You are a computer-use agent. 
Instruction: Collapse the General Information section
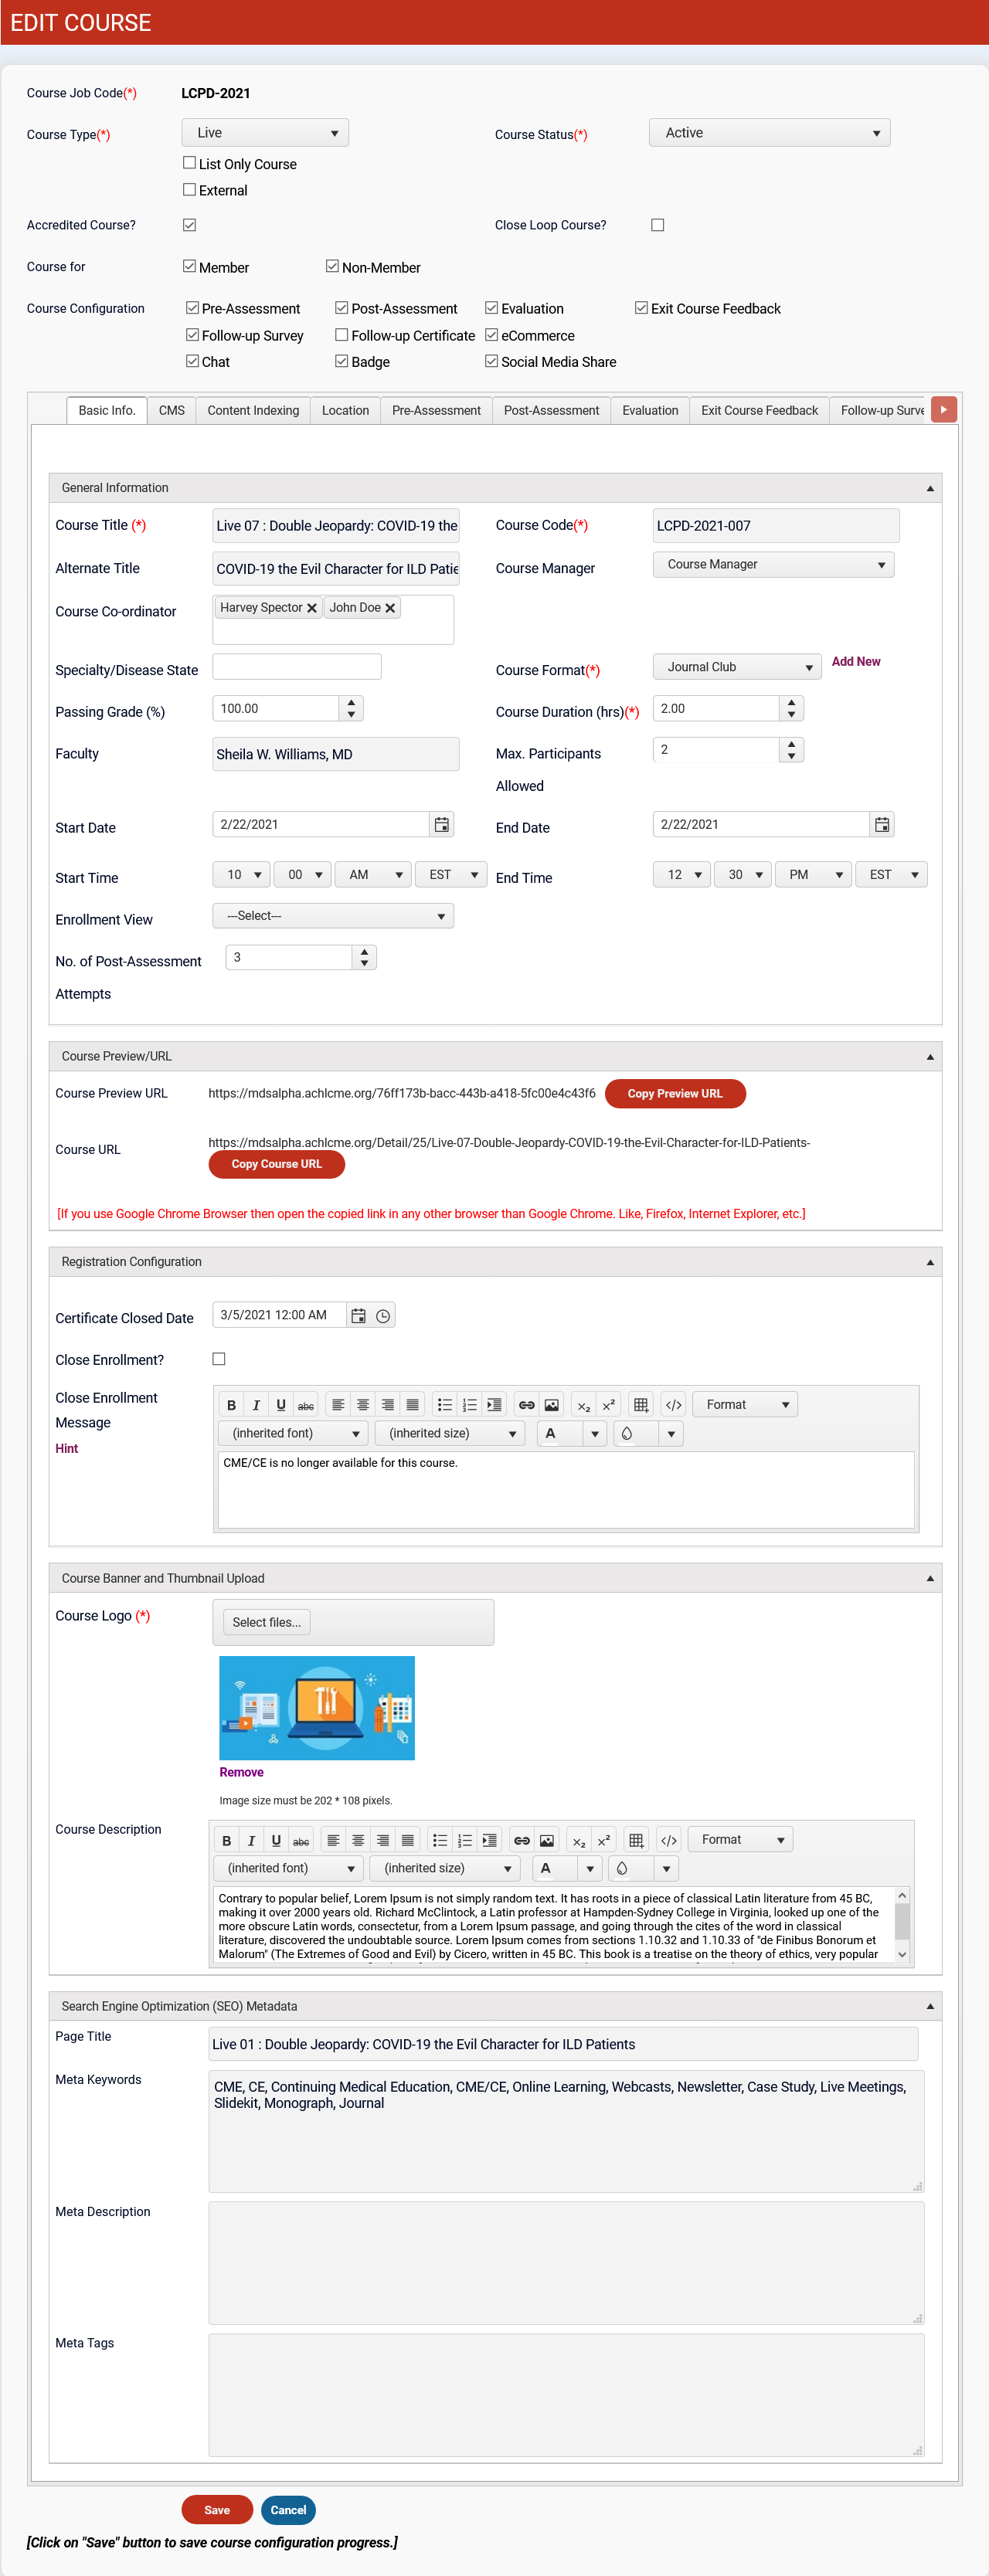coord(929,488)
